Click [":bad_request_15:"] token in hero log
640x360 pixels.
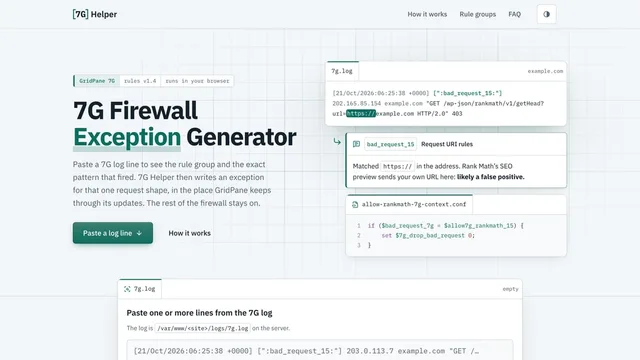[467, 93]
